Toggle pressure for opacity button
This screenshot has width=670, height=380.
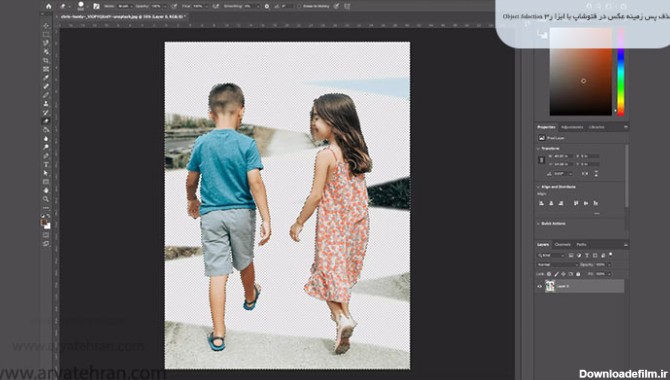tap(174, 6)
